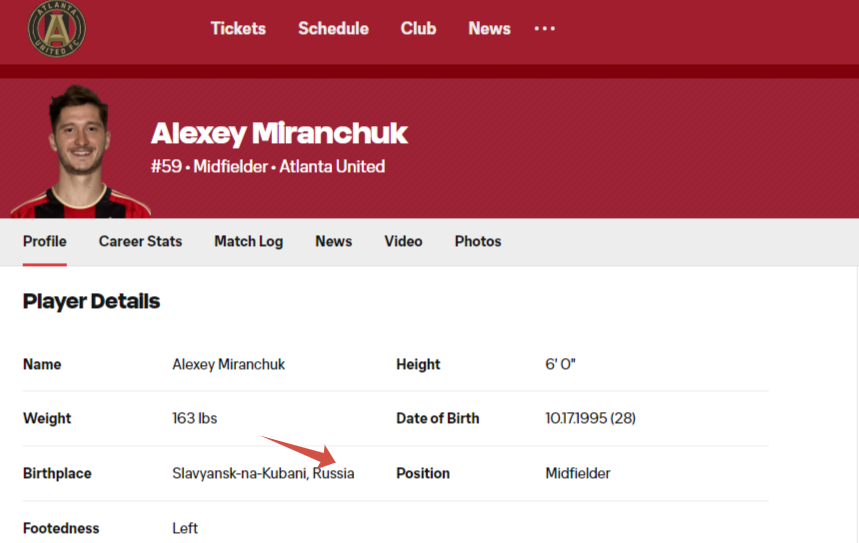Click the Atlanta United team text under name
The image size is (859, 543).
[332, 167]
